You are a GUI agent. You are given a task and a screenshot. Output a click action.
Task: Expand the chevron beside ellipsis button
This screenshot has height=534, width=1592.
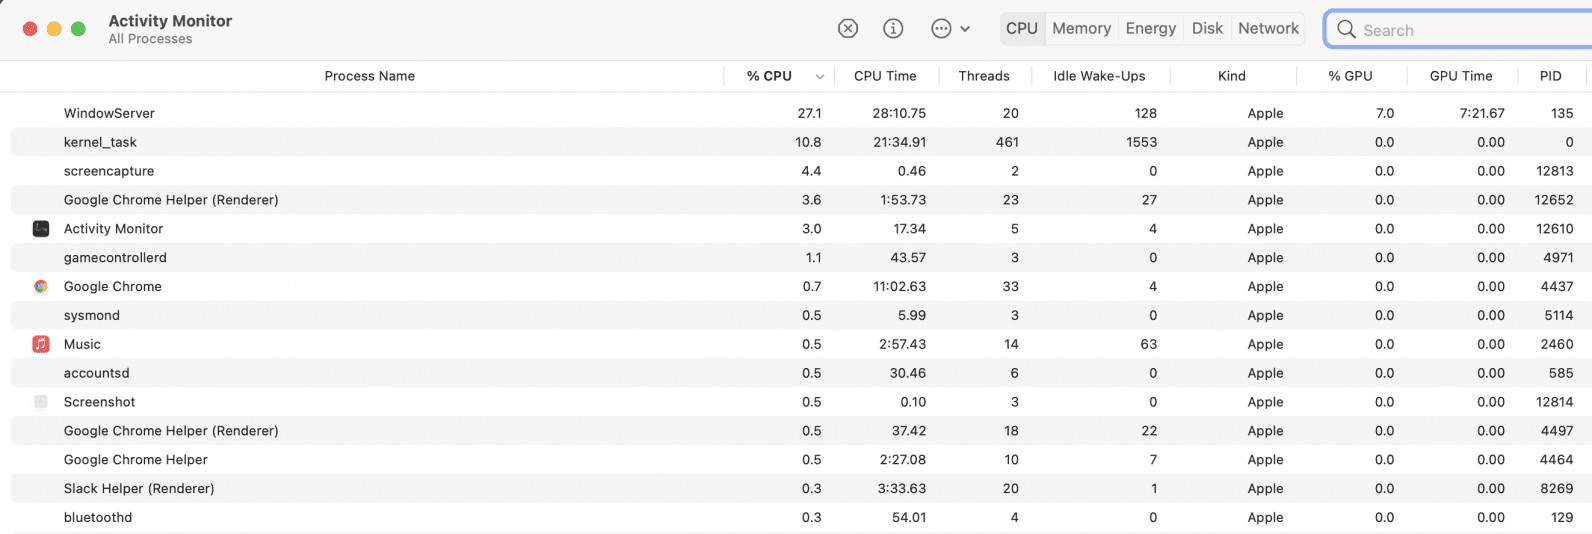965,29
